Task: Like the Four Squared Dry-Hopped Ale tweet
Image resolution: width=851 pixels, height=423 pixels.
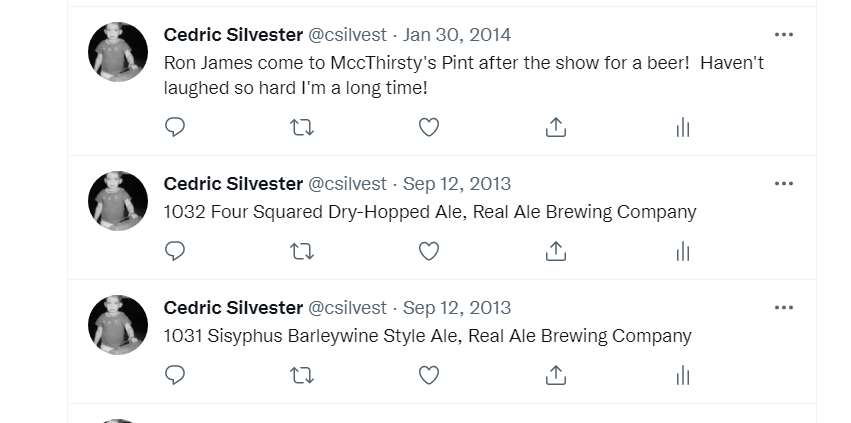Action: coord(428,251)
